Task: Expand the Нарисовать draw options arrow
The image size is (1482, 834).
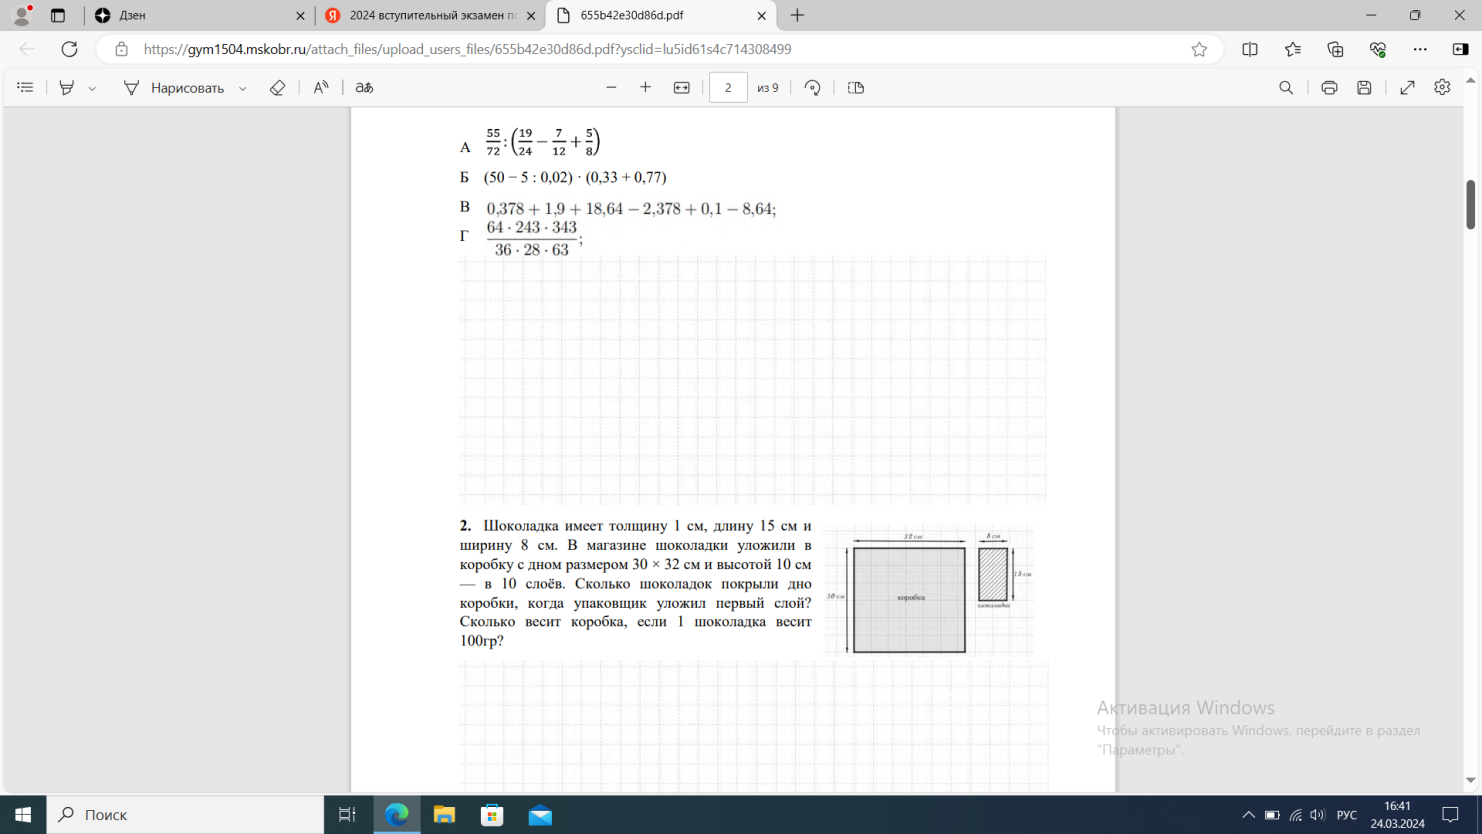Action: (243, 88)
